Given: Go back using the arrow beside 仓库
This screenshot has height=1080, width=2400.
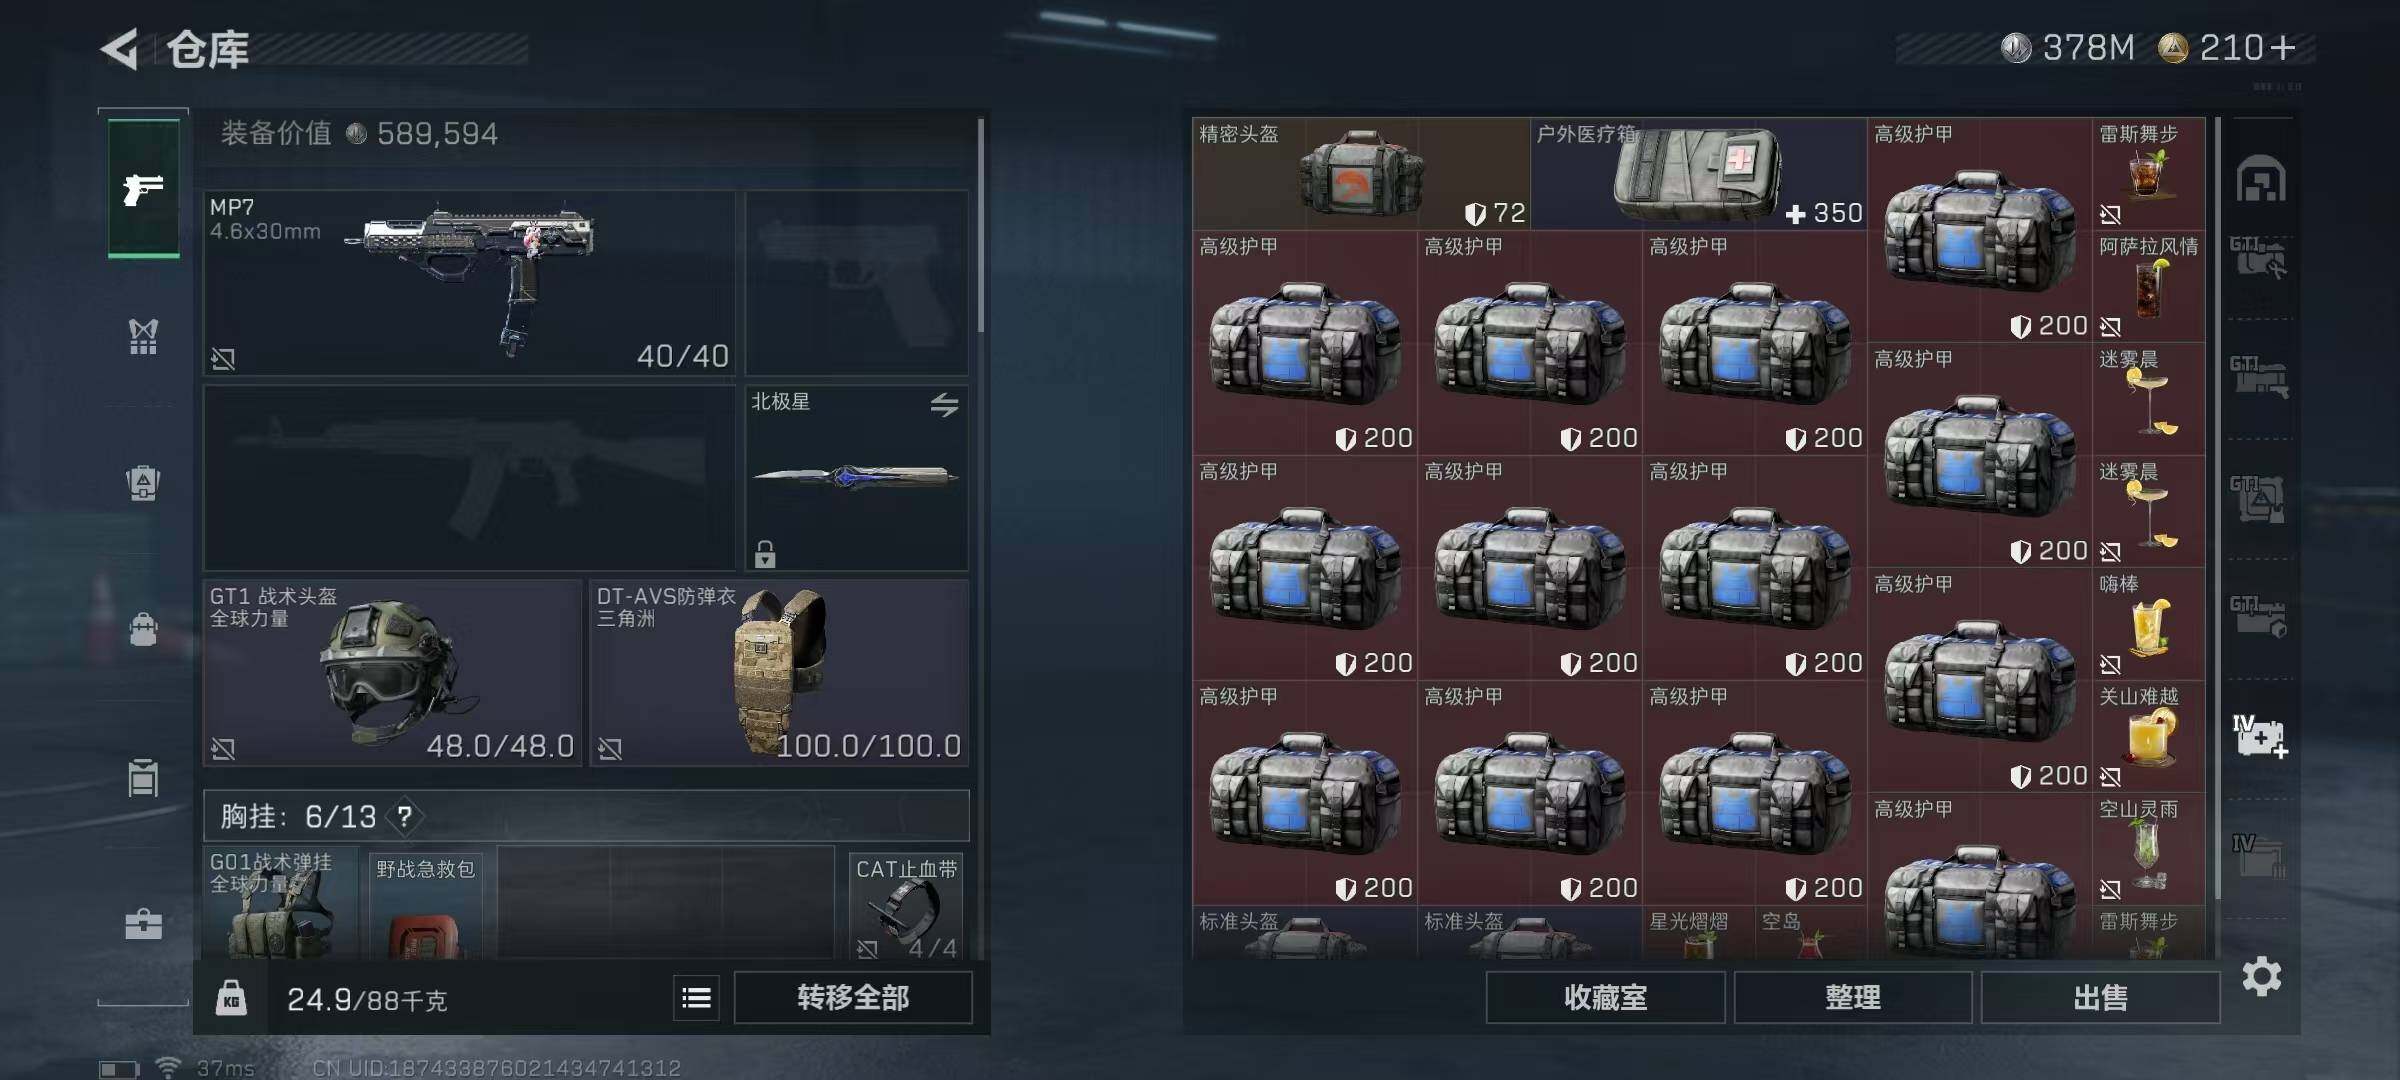Looking at the screenshot, I should [120, 49].
